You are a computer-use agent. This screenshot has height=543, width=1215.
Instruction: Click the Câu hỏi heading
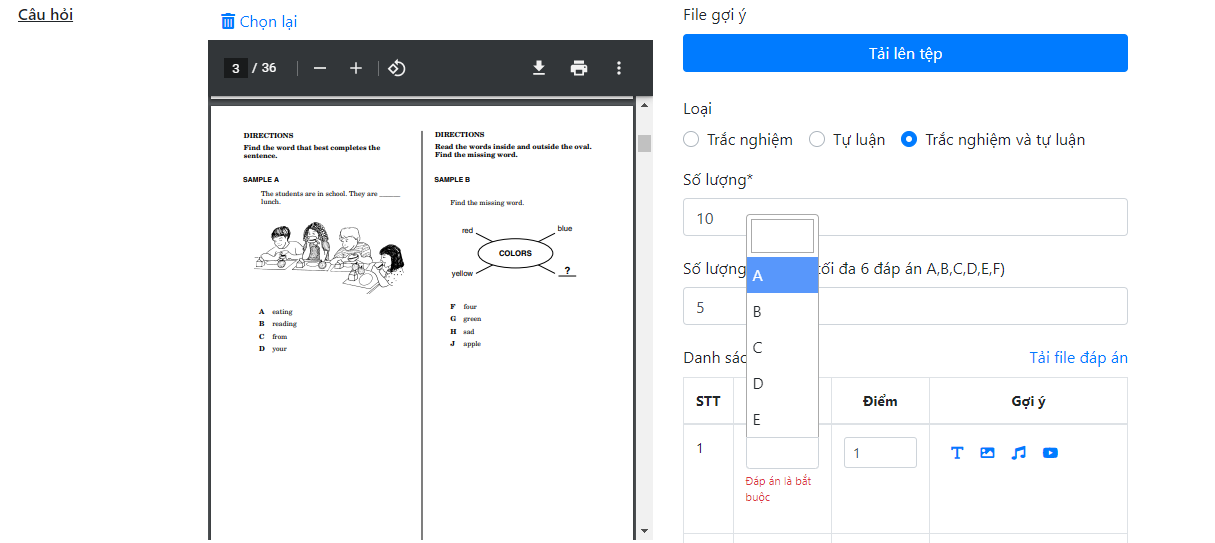(x=46, y=15)
